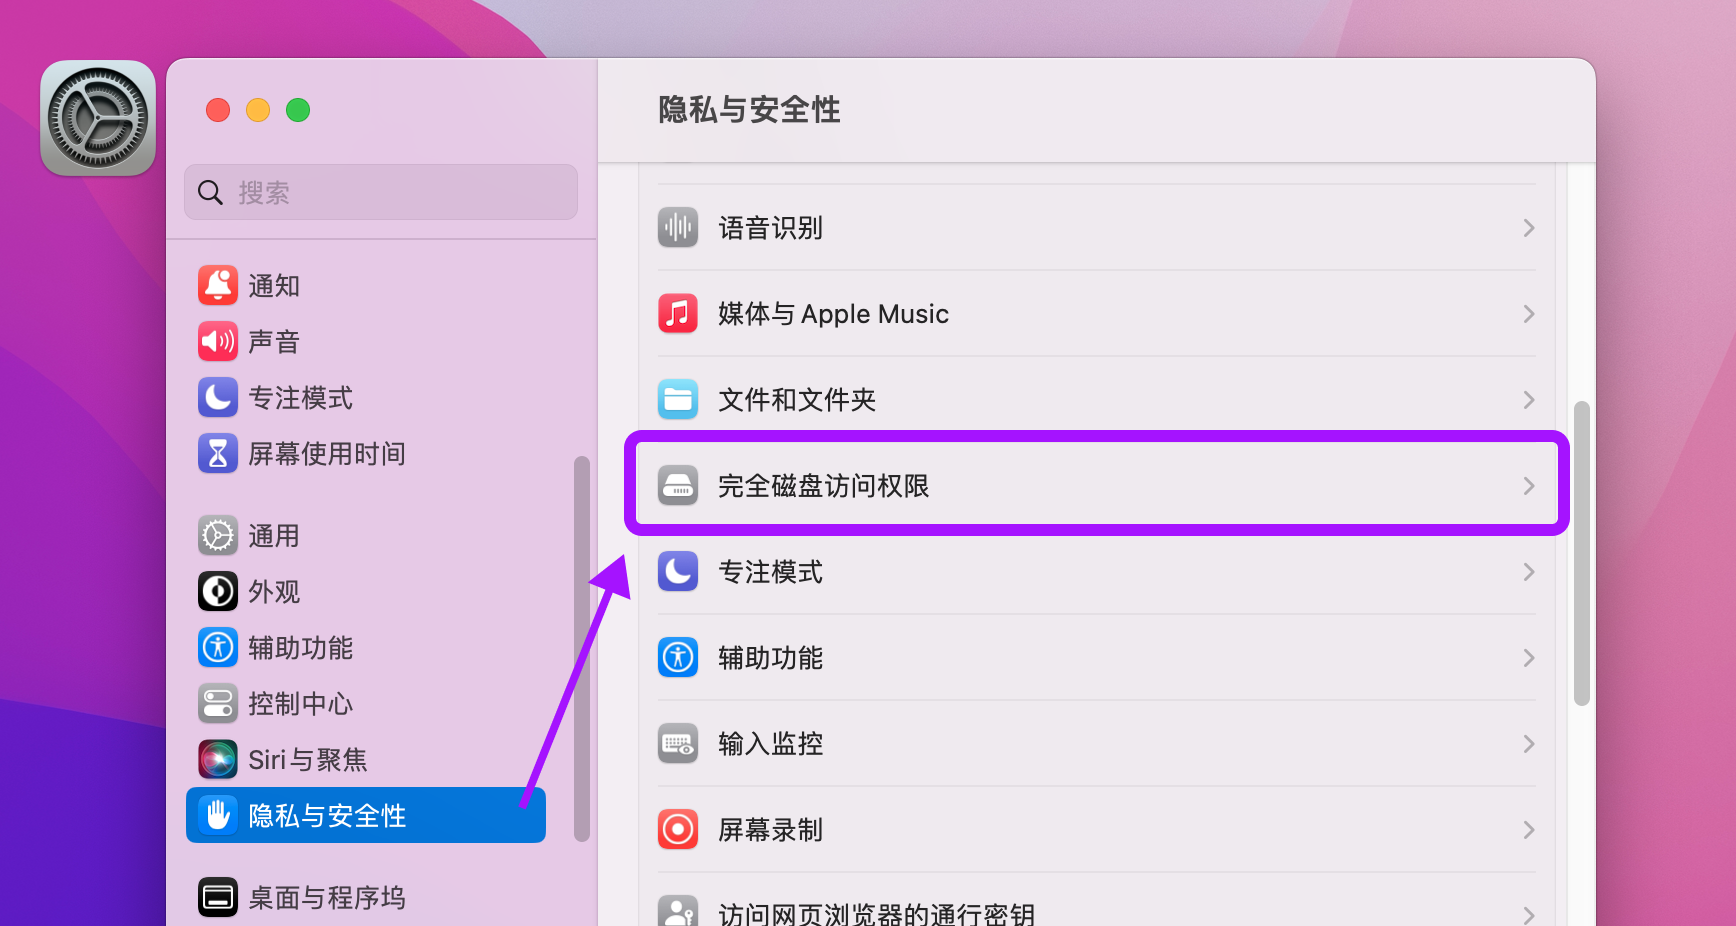The height and width of the screenshot is (926, 1736).
Task: Click the System Settings gear app icon
Action: click(98, 118)
